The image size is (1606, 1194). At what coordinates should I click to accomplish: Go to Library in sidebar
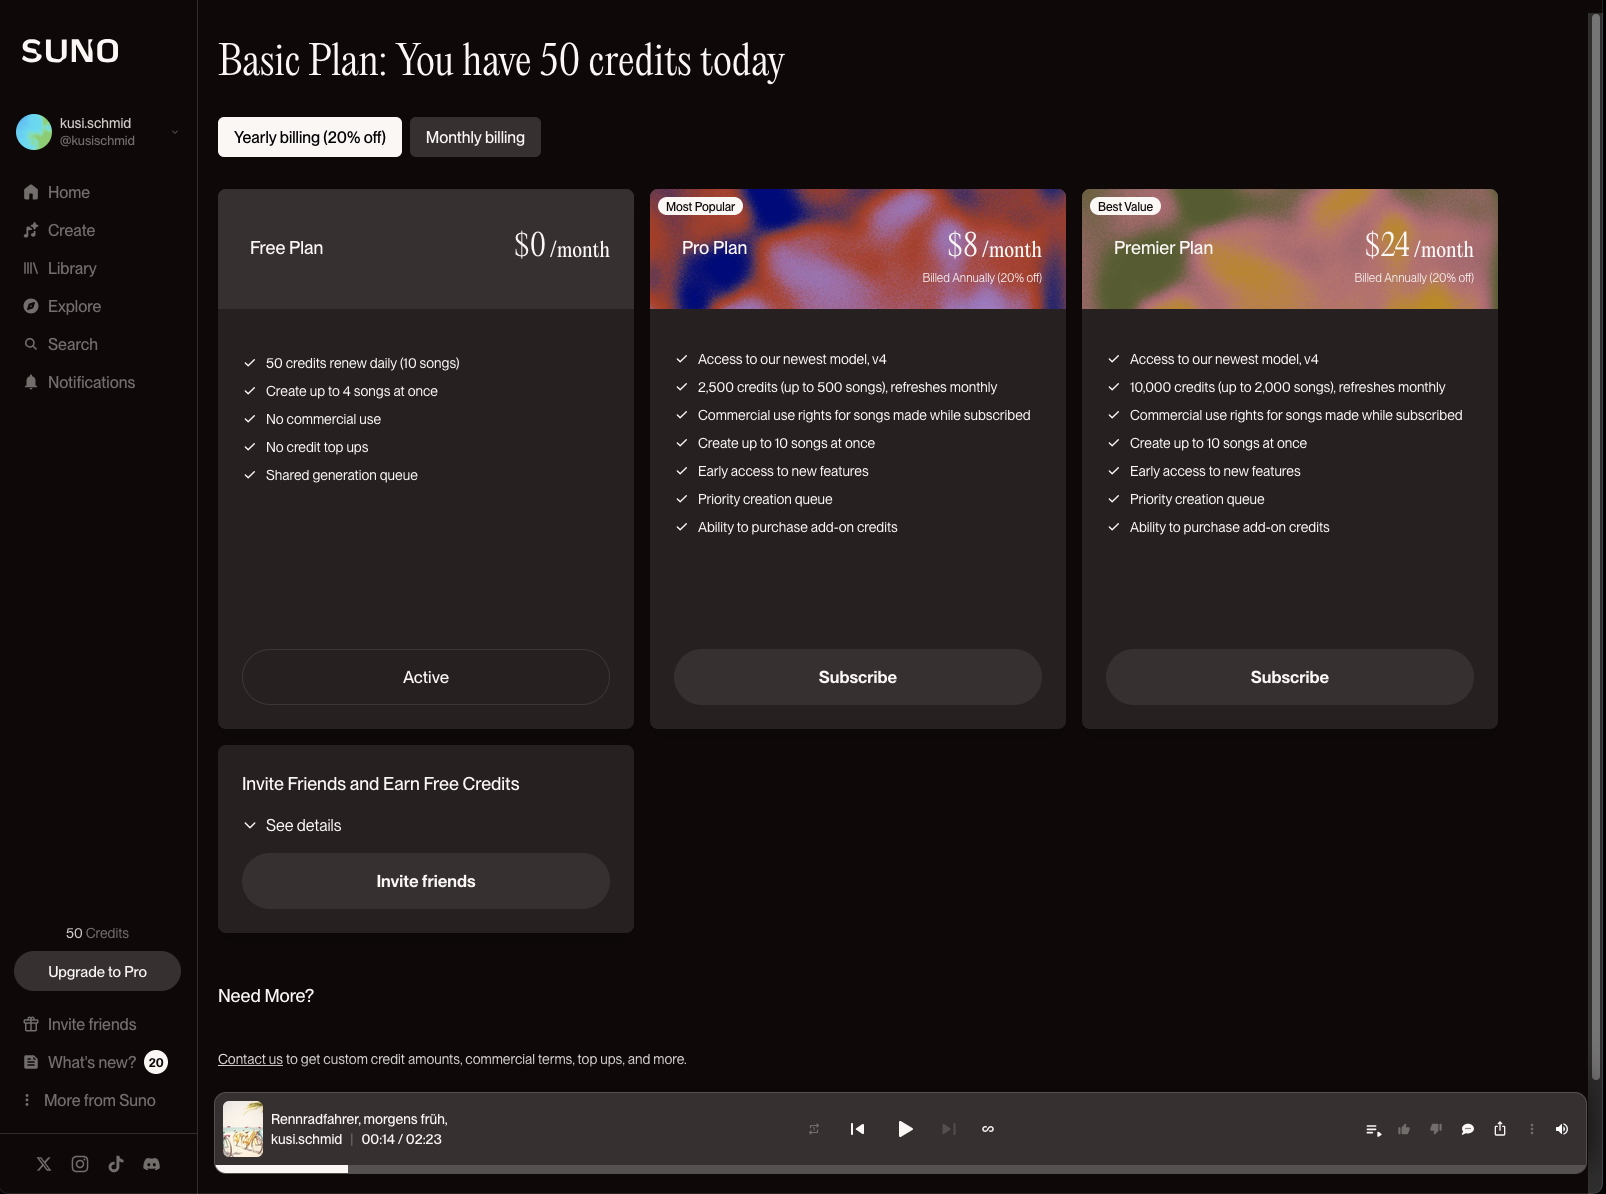click(x=60, y=268)
